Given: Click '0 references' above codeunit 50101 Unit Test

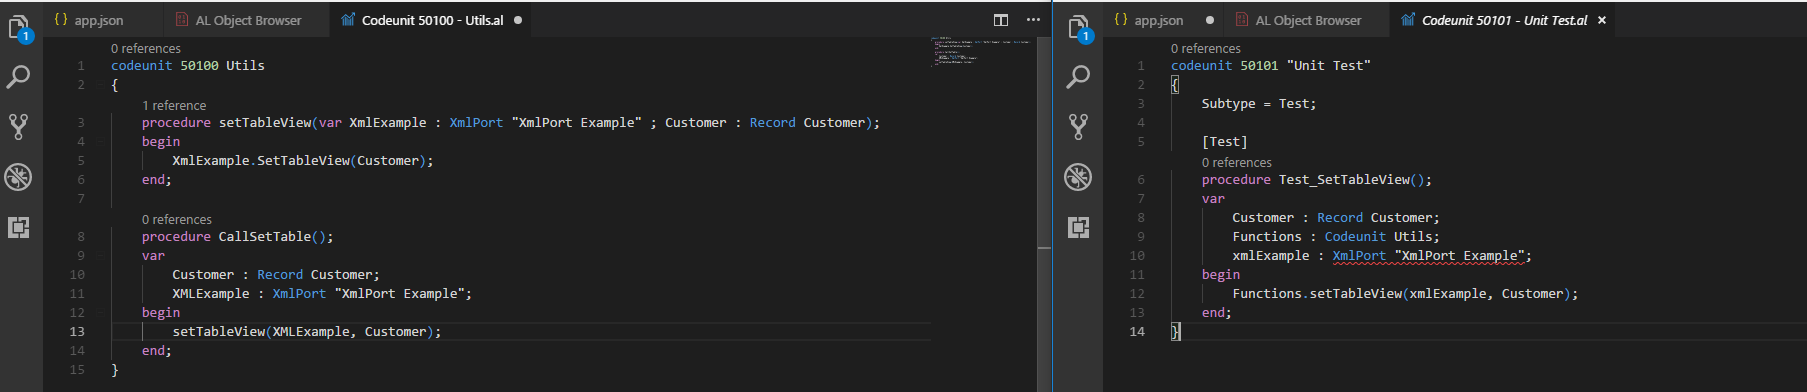Looking at the screenshot, I should pyautogui.click(x=1206, y=48).
